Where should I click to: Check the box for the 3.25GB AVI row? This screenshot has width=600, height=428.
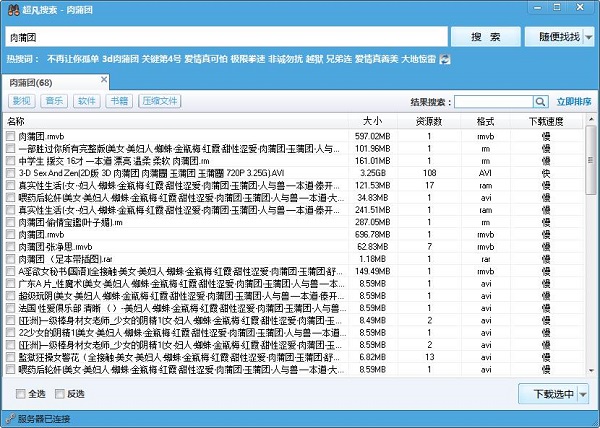(11, 173)
